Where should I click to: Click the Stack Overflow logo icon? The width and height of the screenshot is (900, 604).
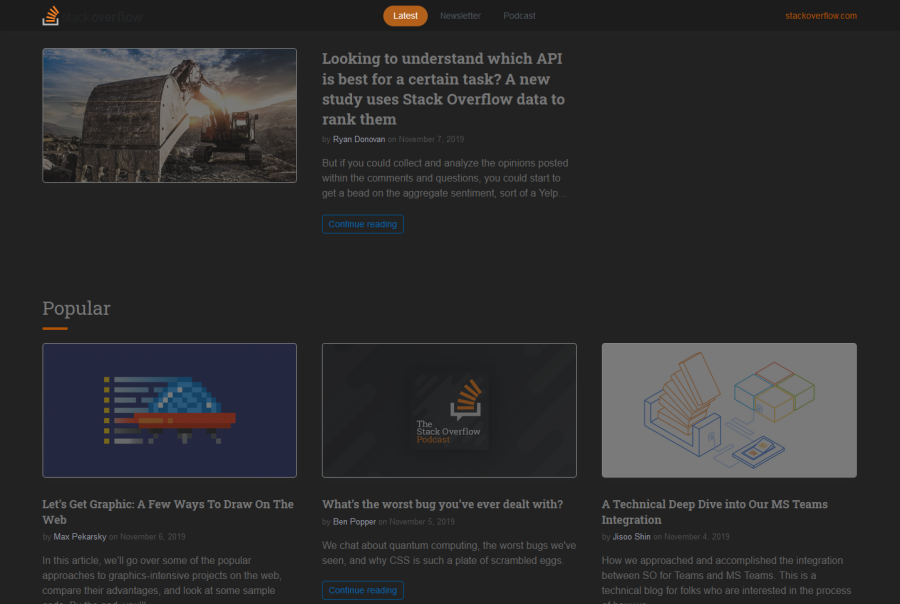coord(51,16)
